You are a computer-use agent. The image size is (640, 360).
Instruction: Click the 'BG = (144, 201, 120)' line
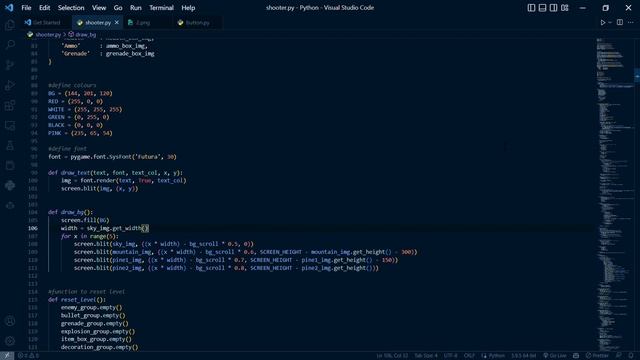tap(80, 93)
